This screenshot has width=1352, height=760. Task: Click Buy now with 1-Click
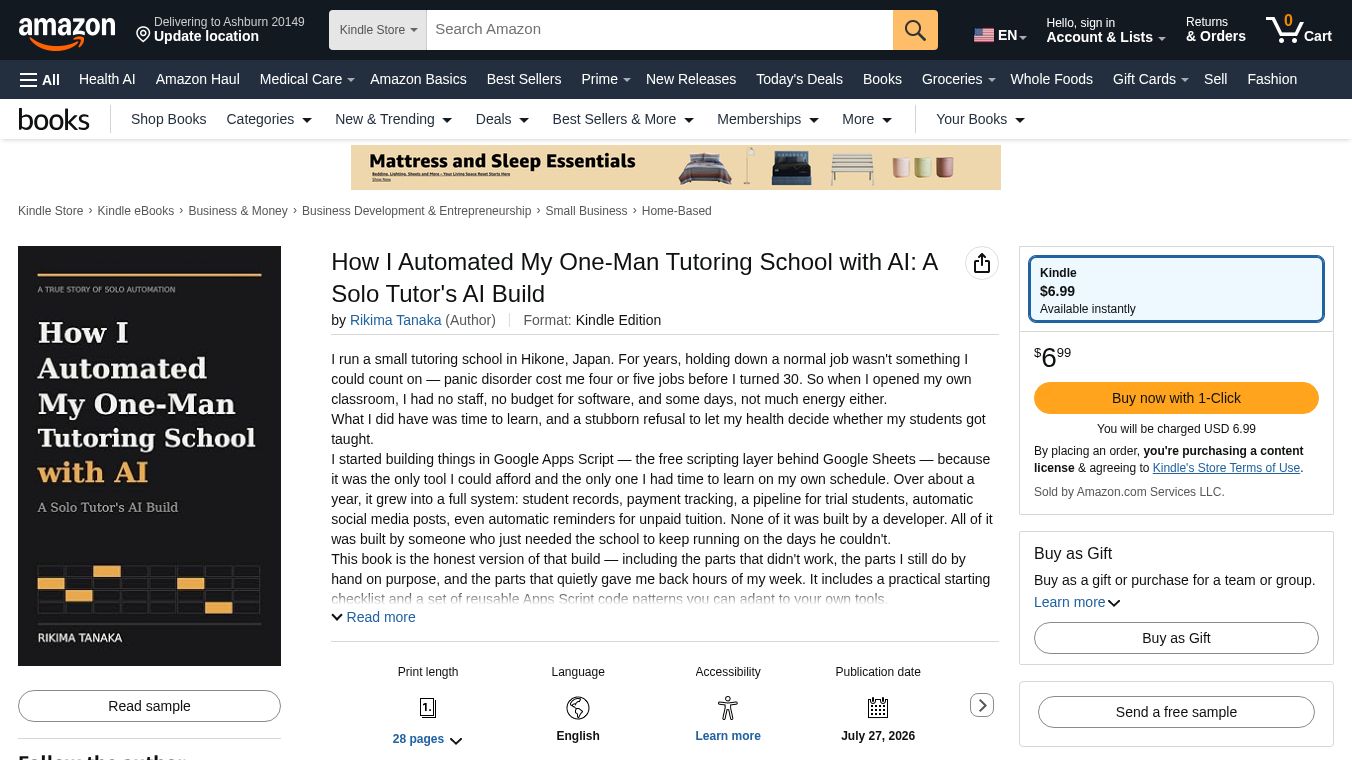point(1176,398)
